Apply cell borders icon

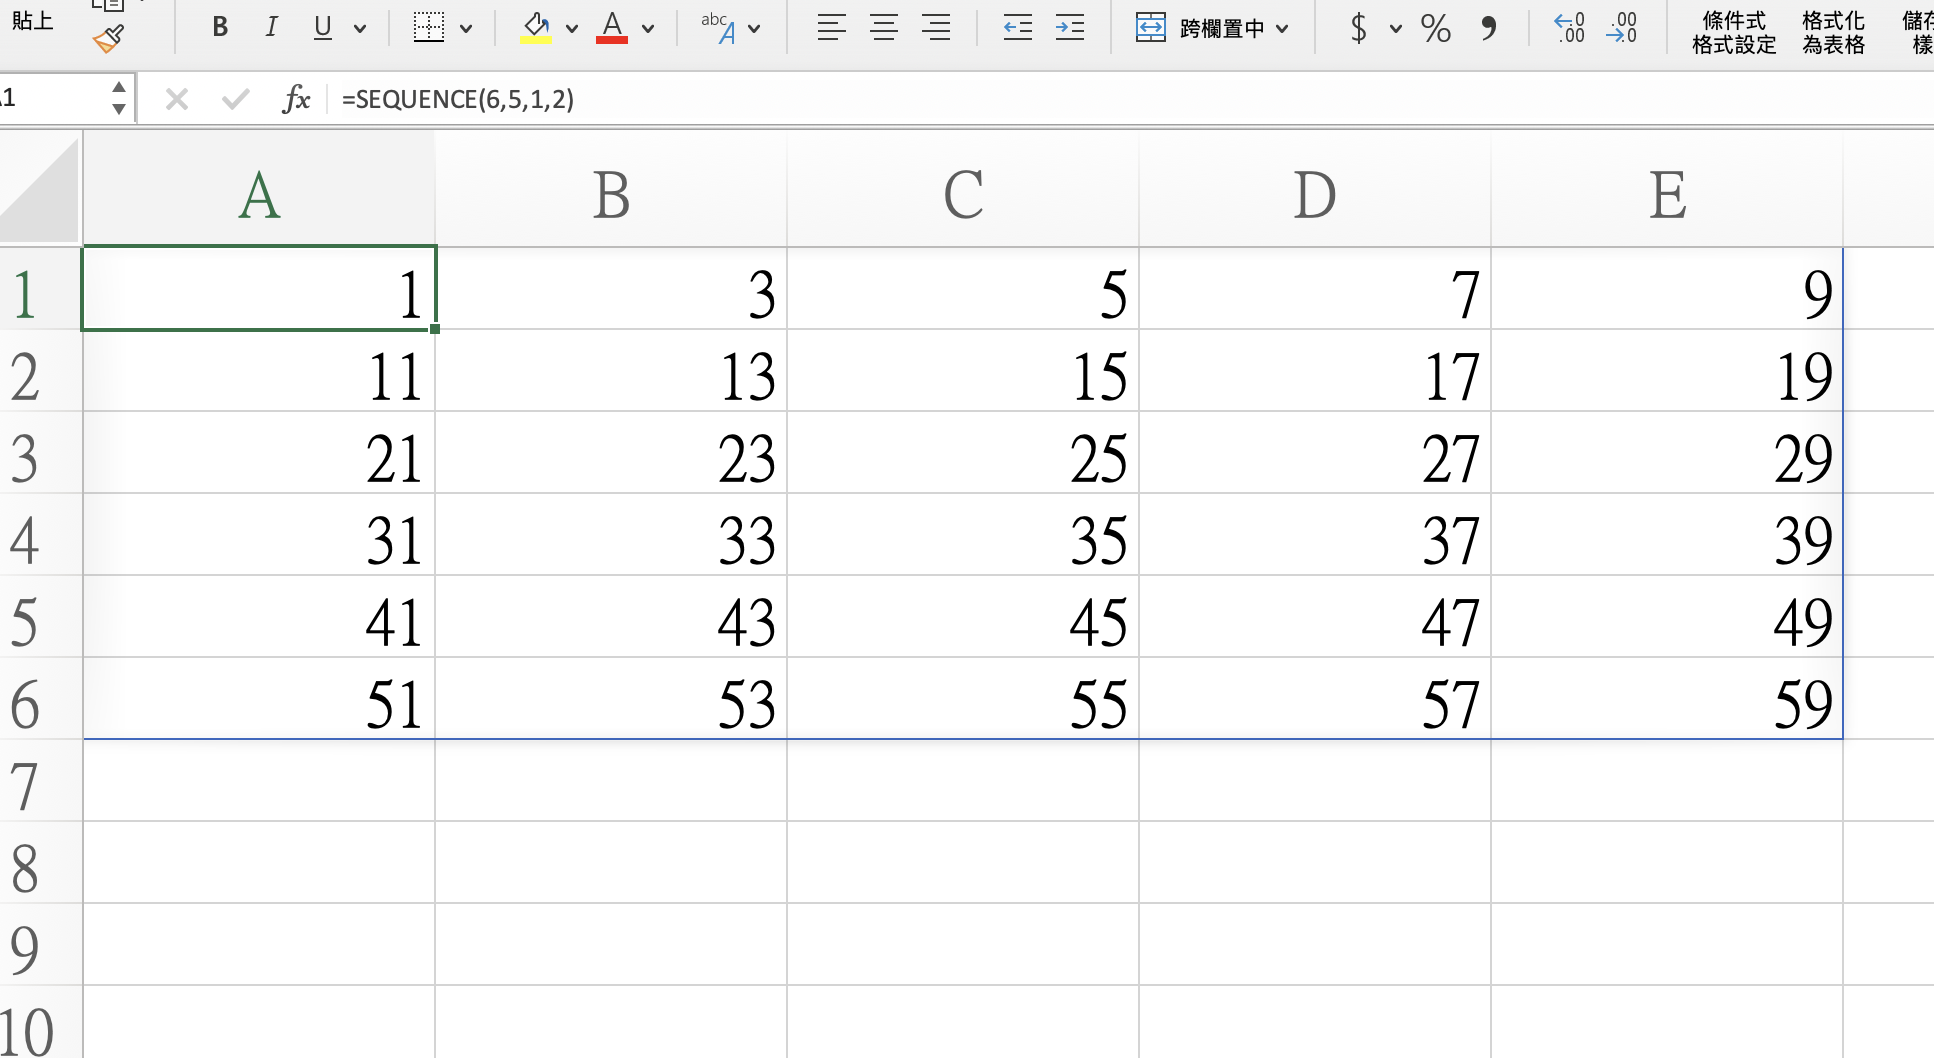click(429, 28)
